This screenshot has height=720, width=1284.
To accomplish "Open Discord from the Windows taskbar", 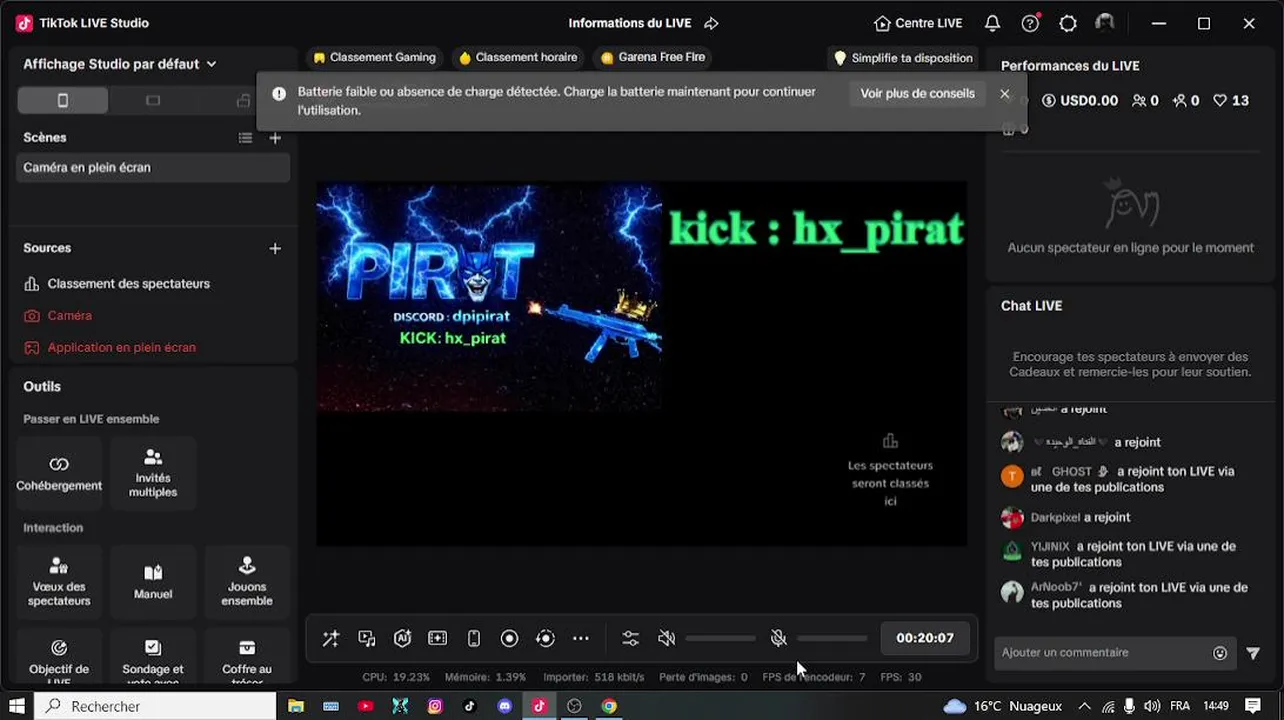I will coord(505,706).
